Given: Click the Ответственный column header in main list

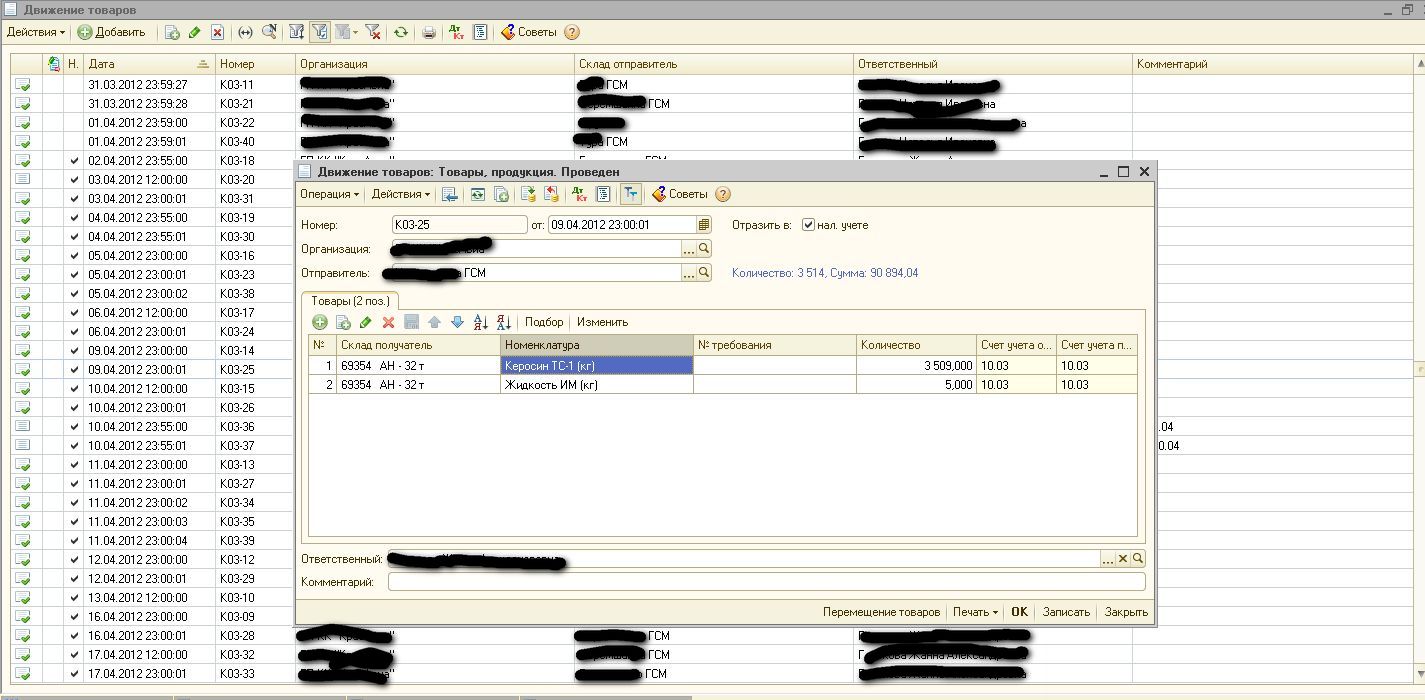Looking at the screenshot, I should click(x=993, y=64).
